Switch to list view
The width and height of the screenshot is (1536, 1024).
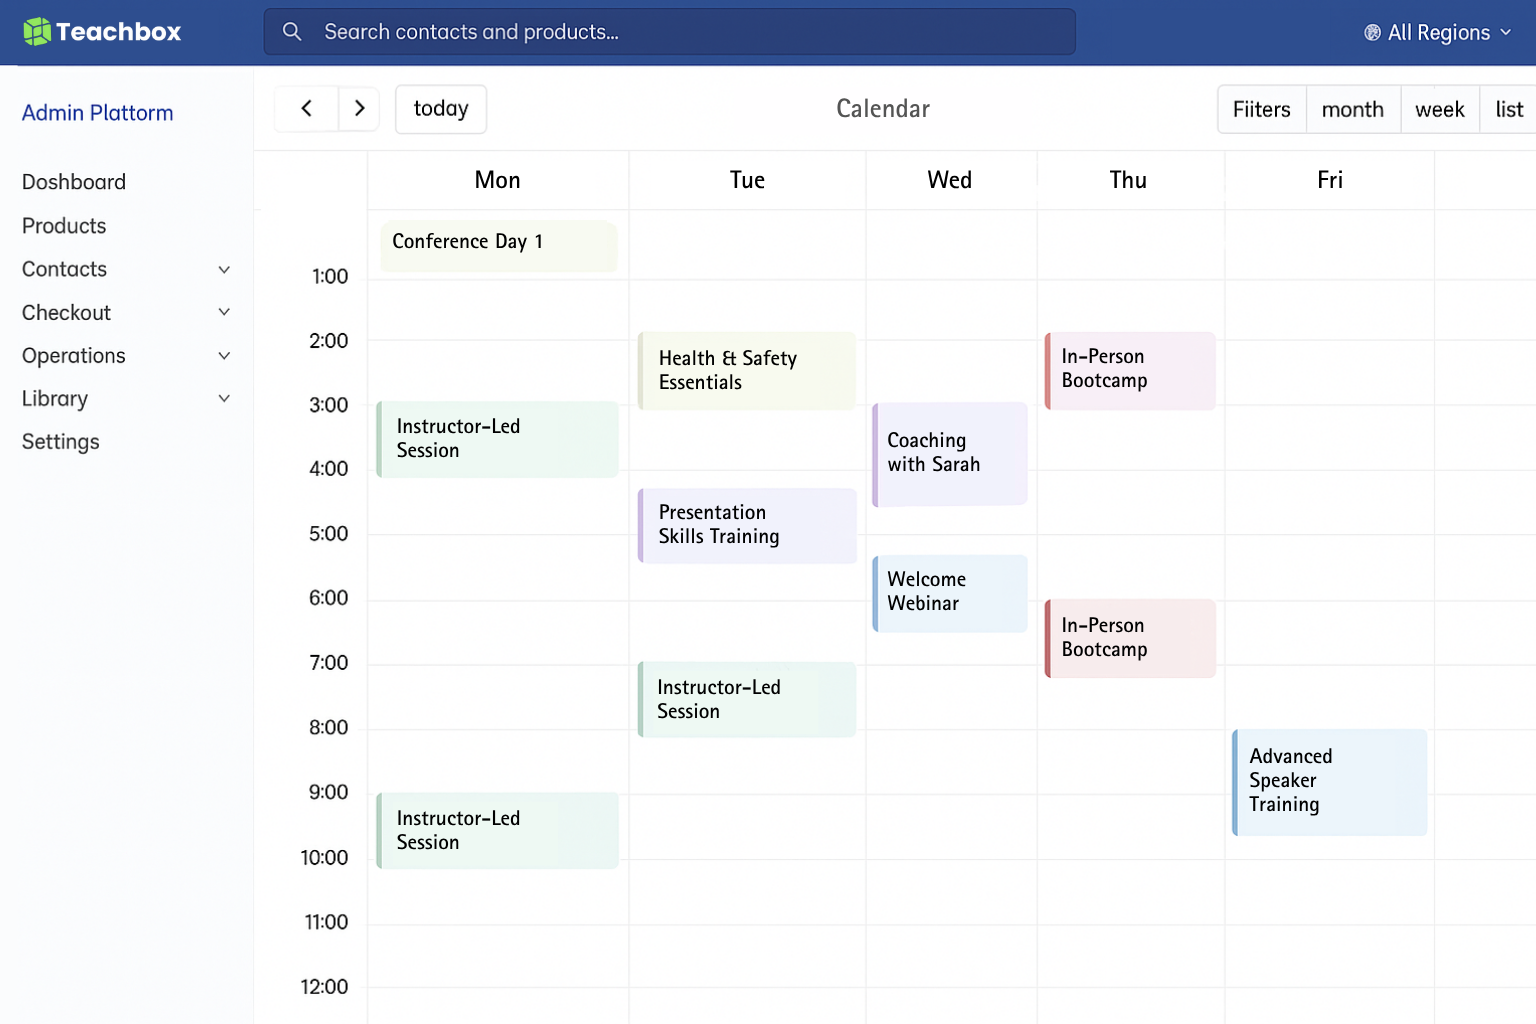(1508, 109)
